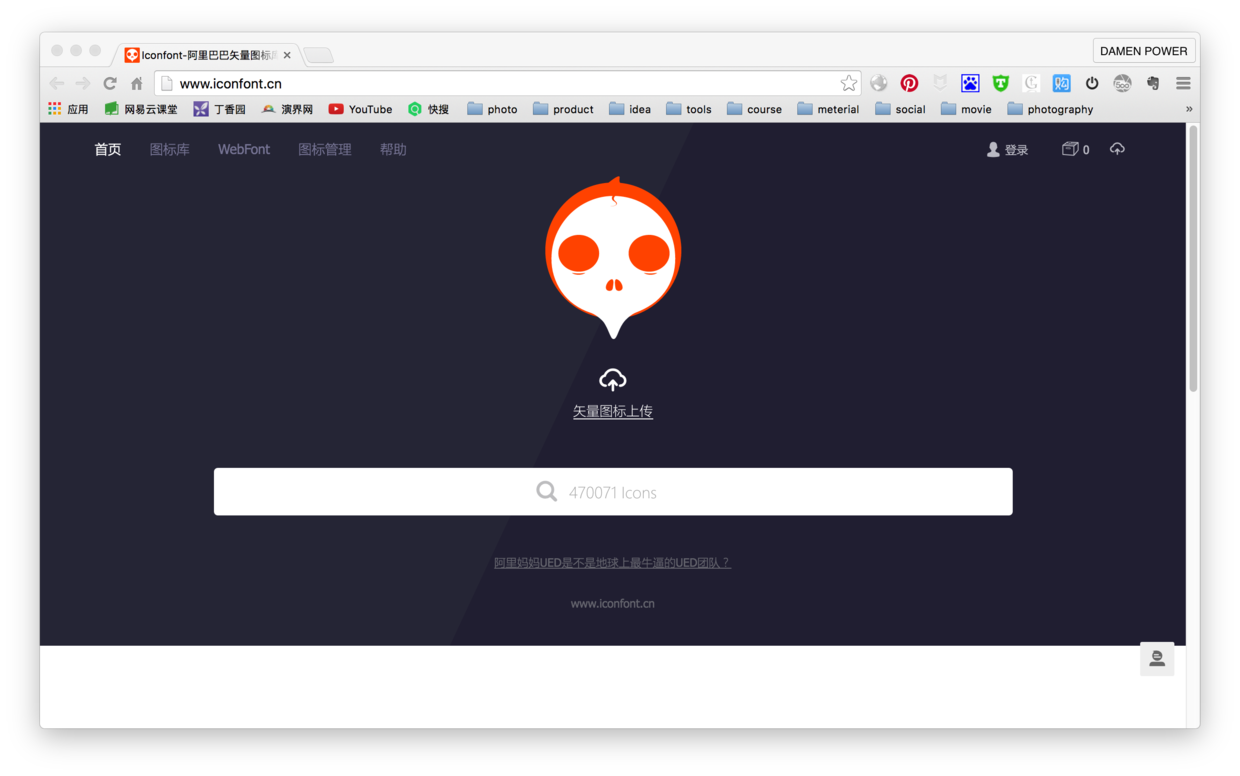Open the blue shopping extension icon
This screenshot has width=1240, height=776.
tap(1061, 83)
